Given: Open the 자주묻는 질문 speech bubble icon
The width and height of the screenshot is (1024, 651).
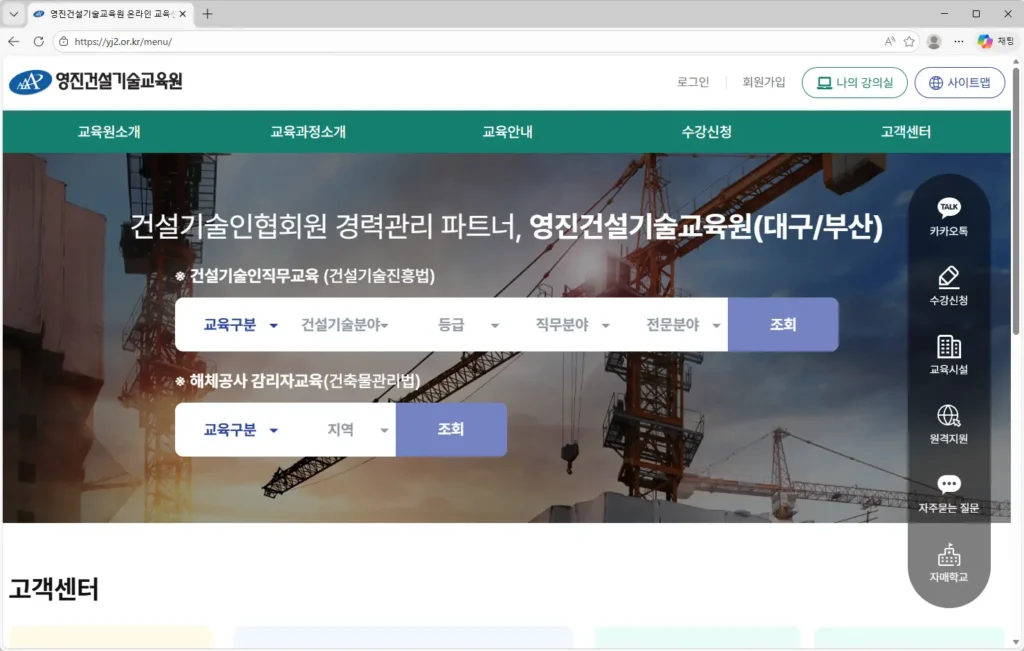Looking at the screenshot, I should pyautogui.click(x=948, y=485).
